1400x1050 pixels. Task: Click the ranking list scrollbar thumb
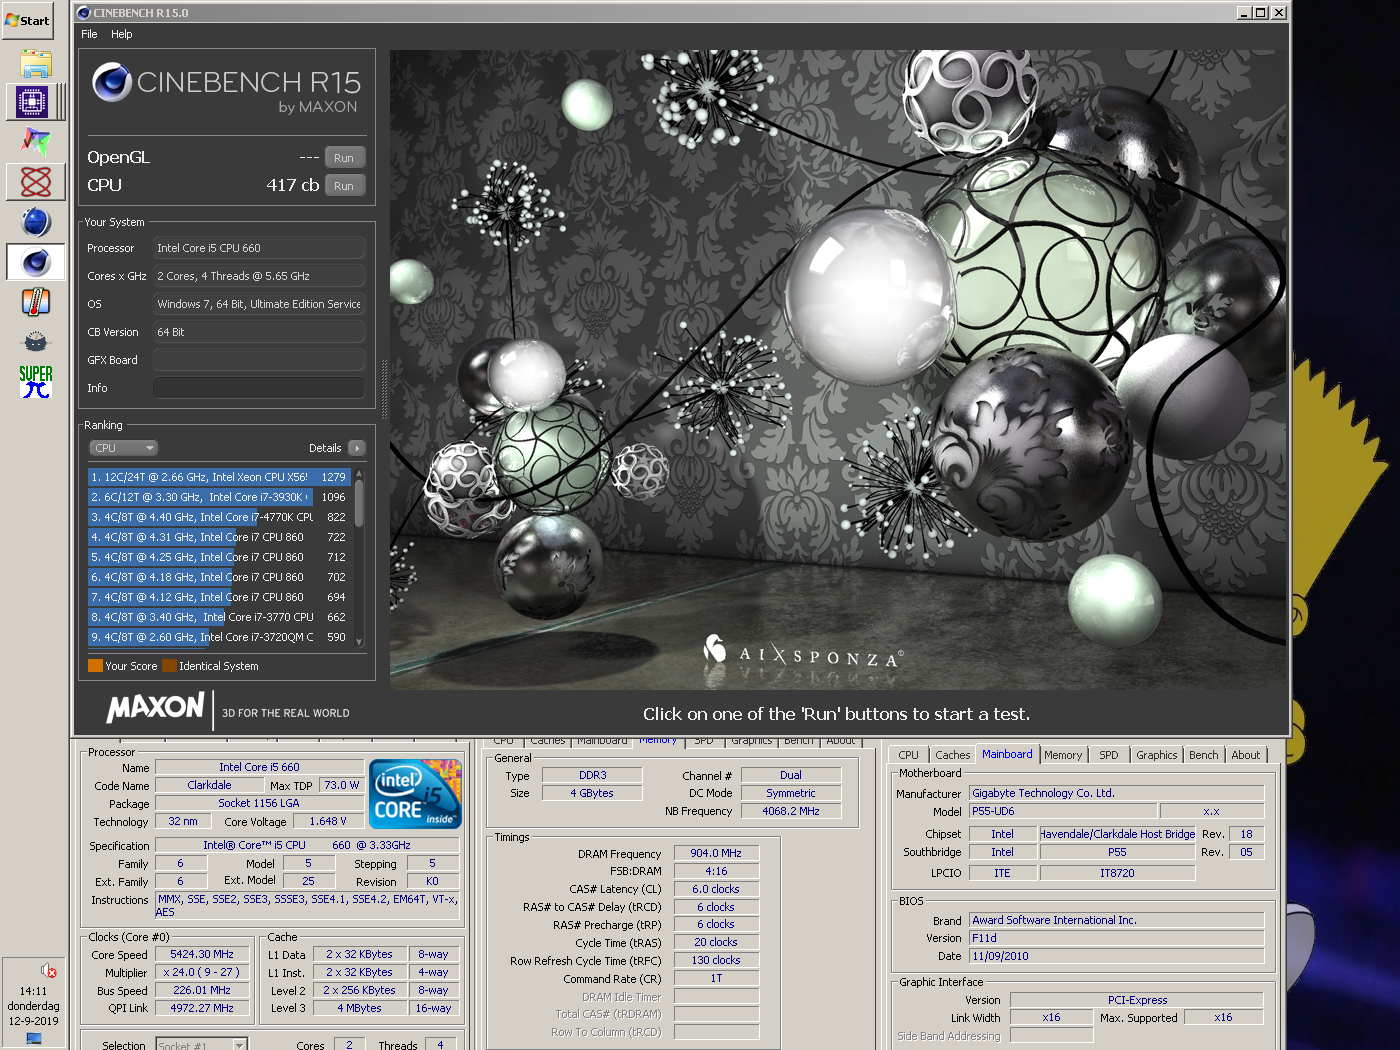click(x=359, y=503)
